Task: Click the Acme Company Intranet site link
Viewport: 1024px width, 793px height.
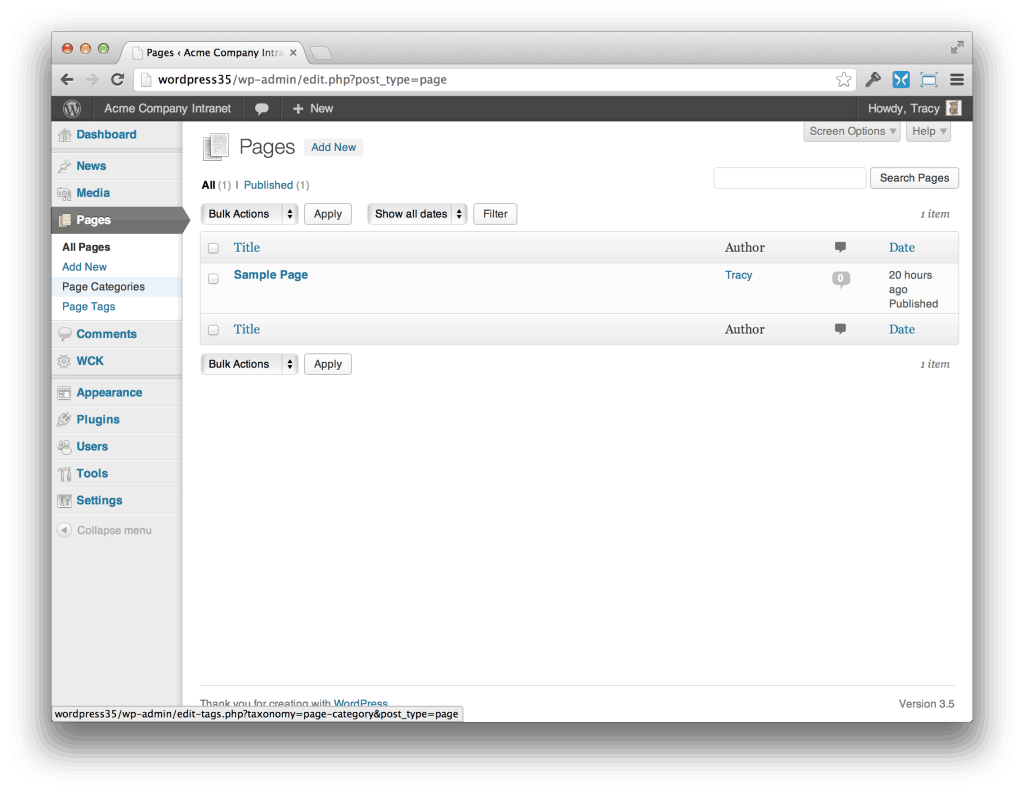Action: tap(167, 108)
